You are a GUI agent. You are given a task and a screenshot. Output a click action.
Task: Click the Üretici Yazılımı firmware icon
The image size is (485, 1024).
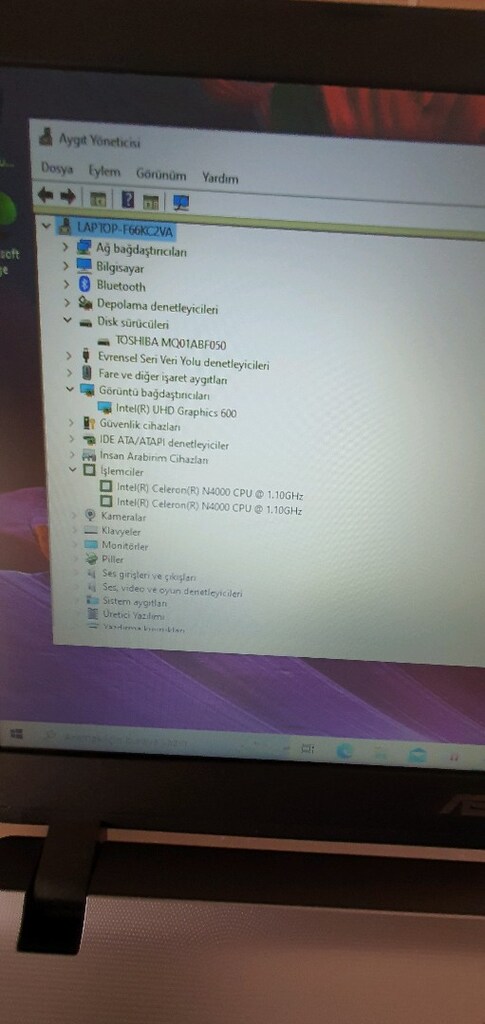tap(92, 613)
